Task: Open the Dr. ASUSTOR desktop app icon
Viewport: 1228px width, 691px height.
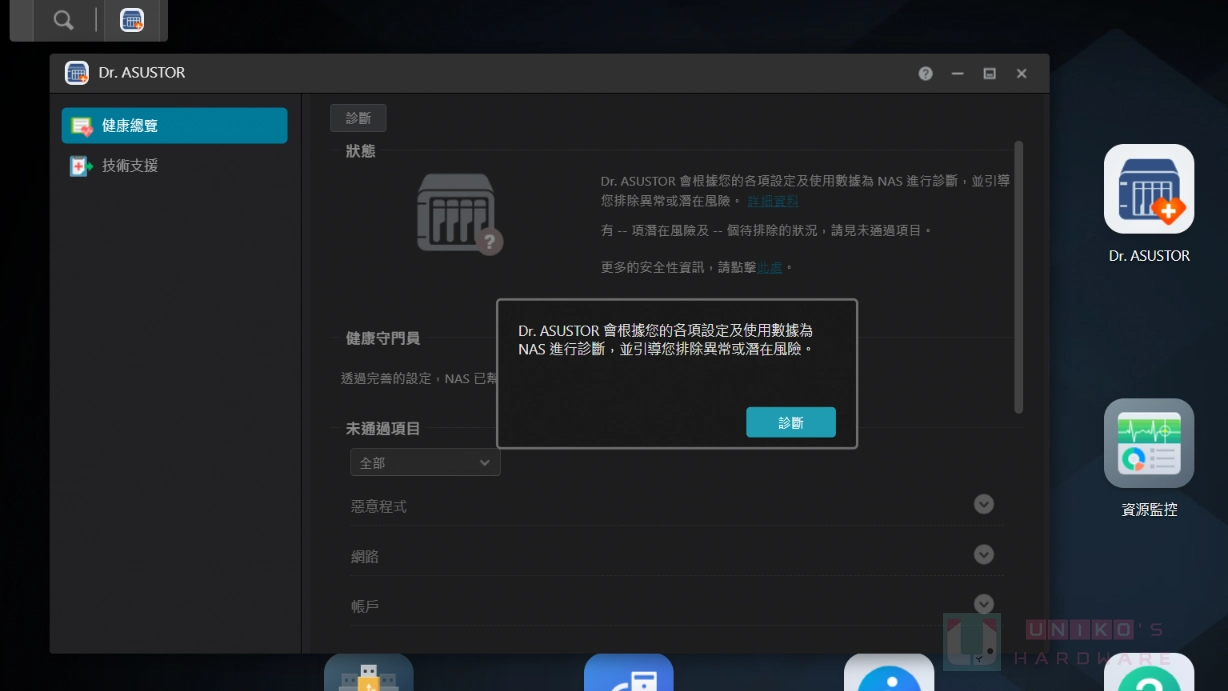Action: click(x=1149, y=189)
